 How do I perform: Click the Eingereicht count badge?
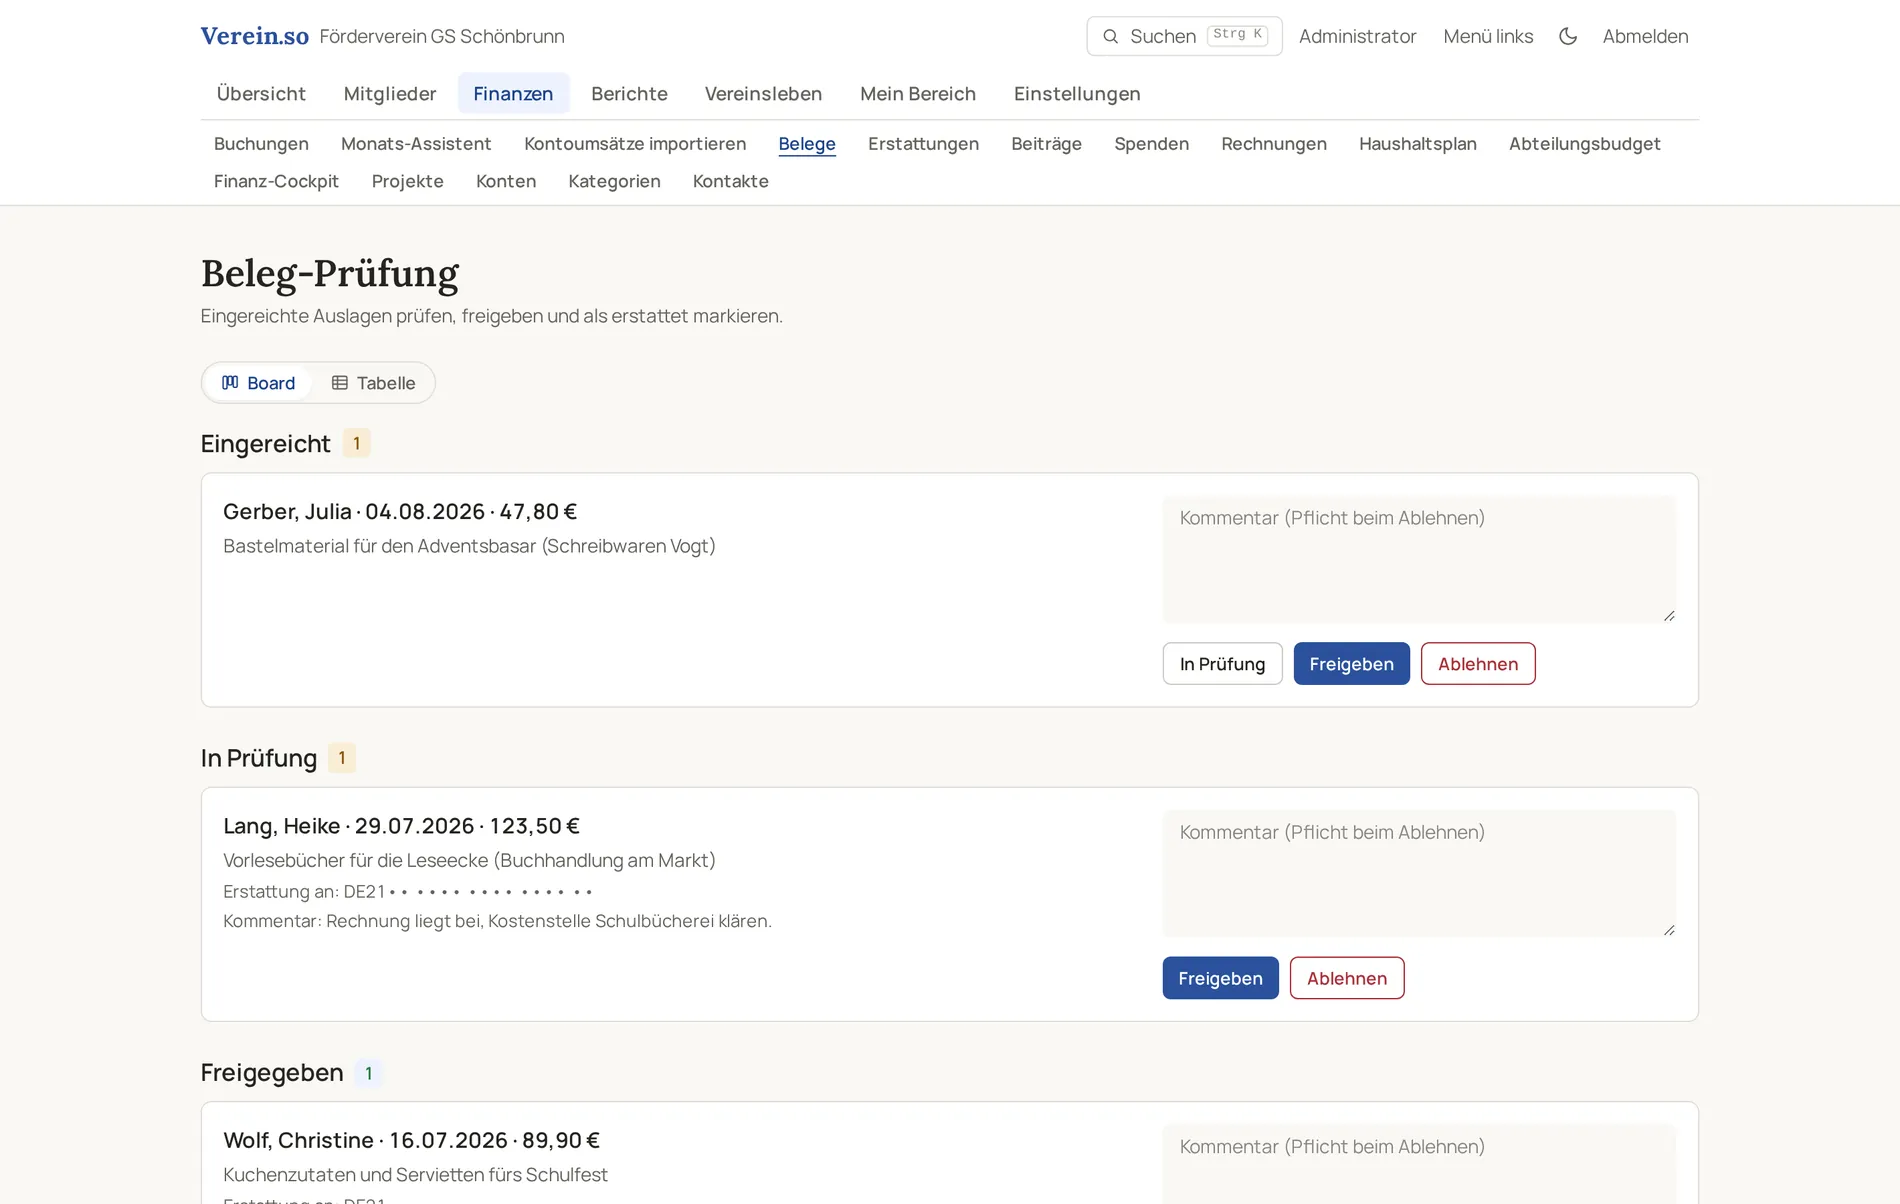[x=356, y=443]
